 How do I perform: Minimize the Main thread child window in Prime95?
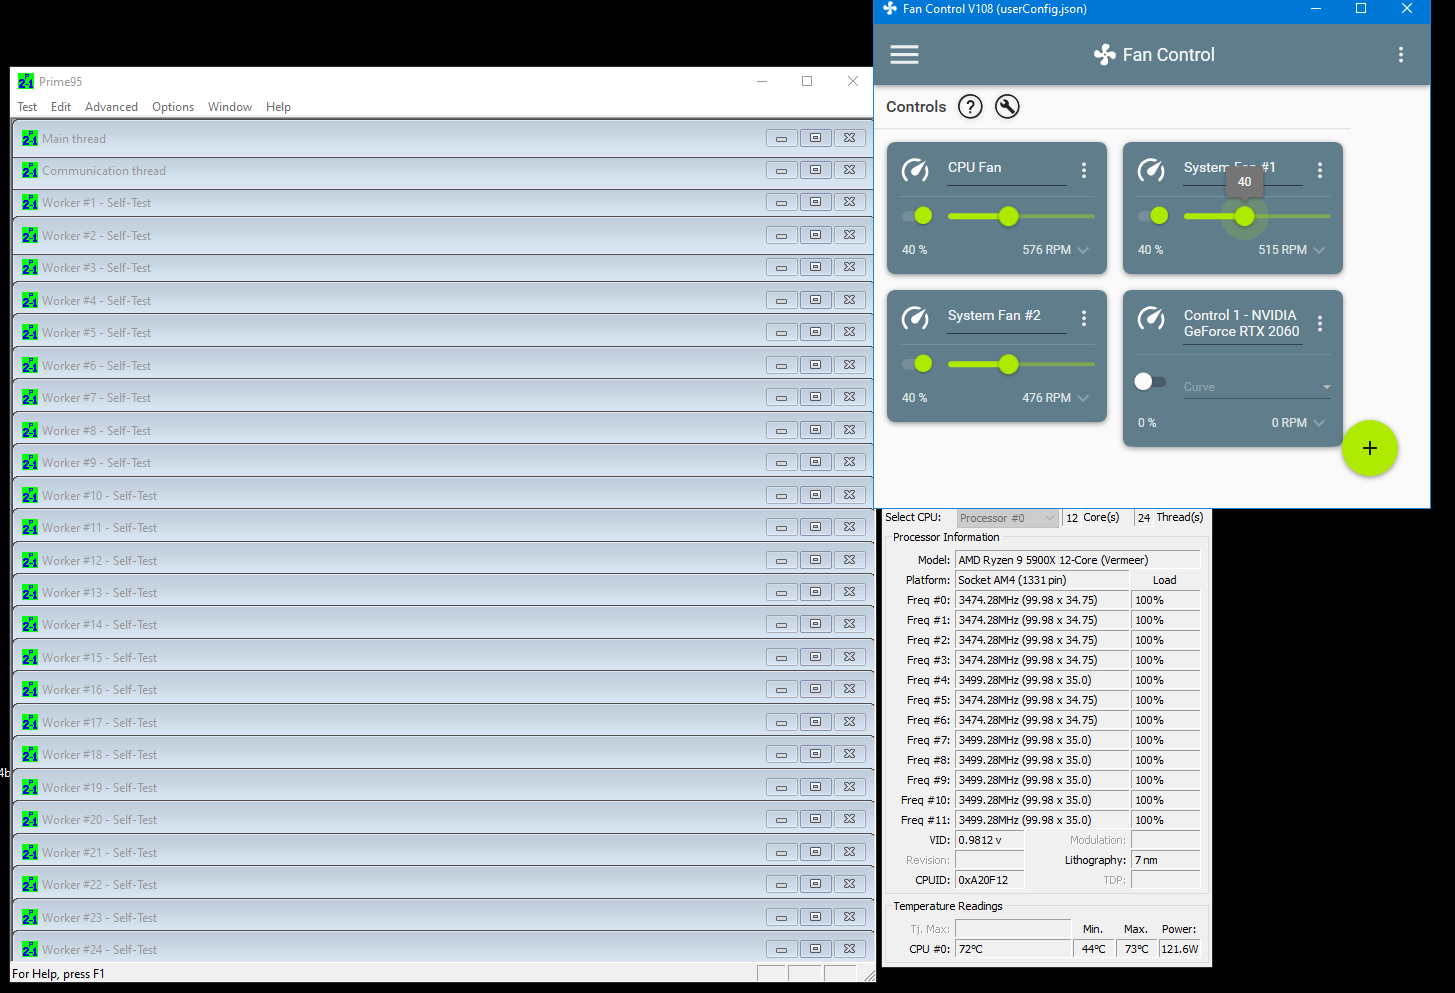[781, 138]
